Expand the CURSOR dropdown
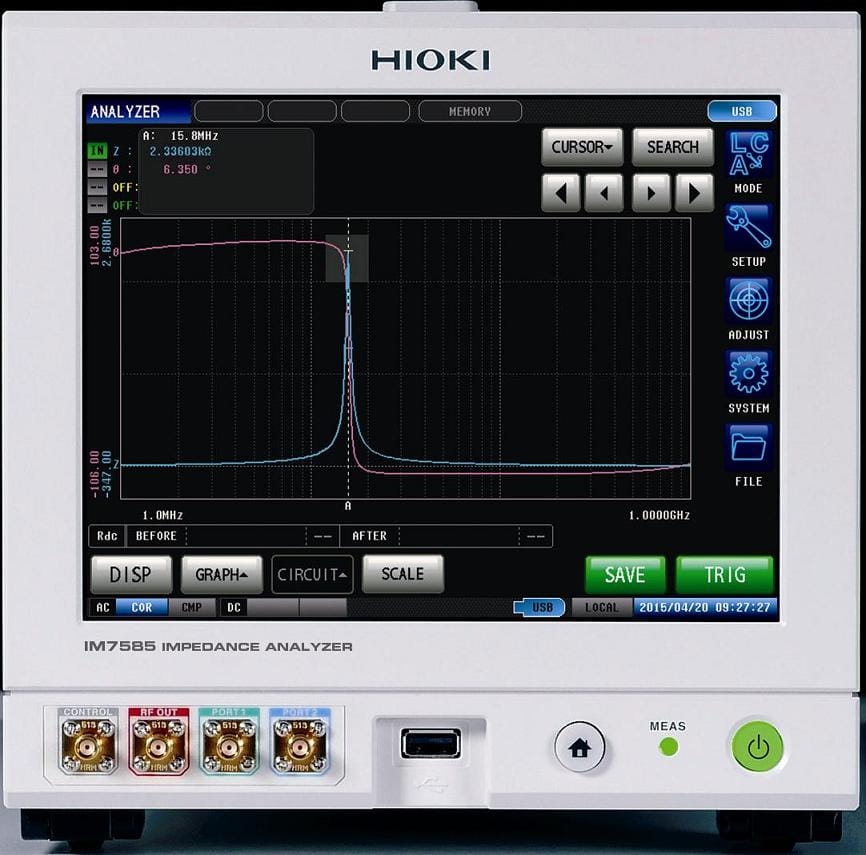866x855 pixels. tap(581, 147)
